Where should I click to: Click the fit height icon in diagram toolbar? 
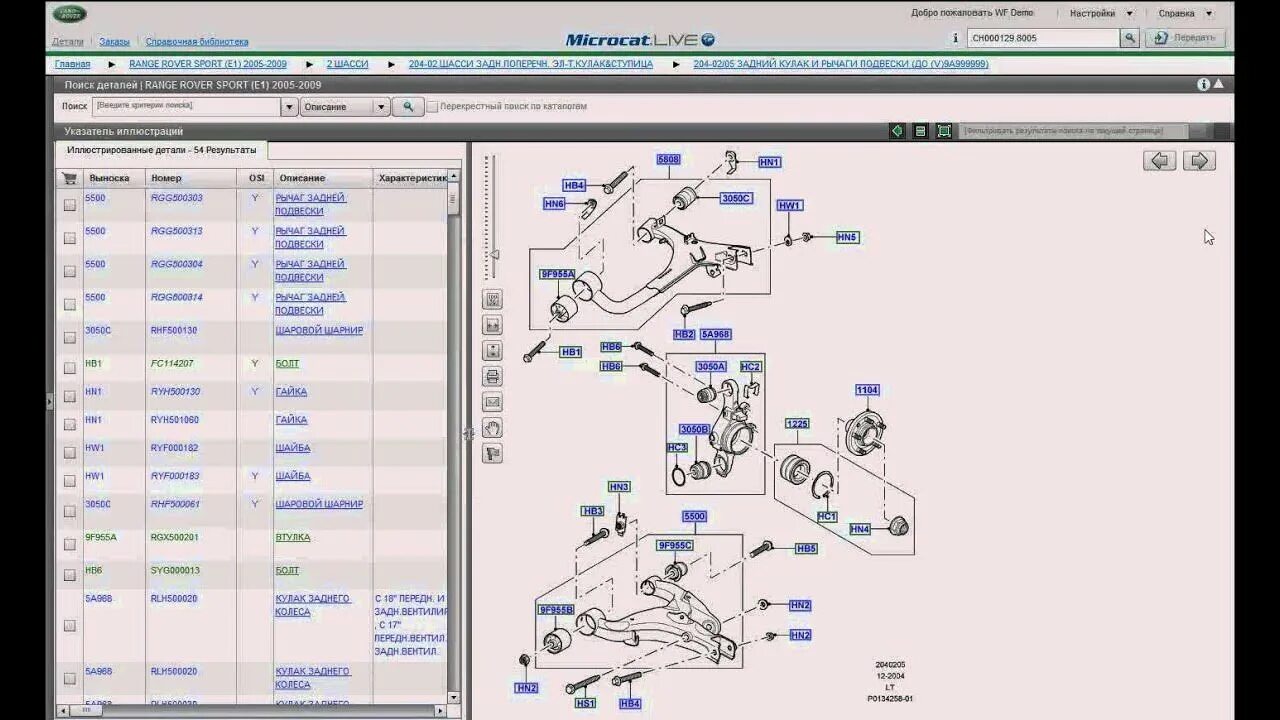click(492, 351)
